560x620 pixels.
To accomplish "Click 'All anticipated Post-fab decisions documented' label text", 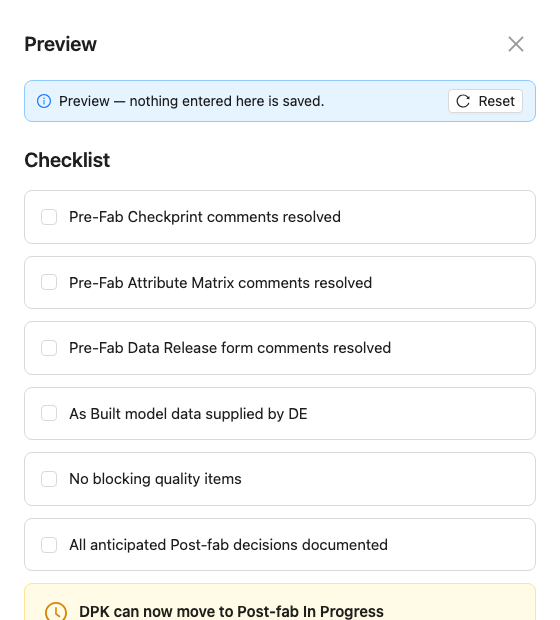I will click(228, 544).
